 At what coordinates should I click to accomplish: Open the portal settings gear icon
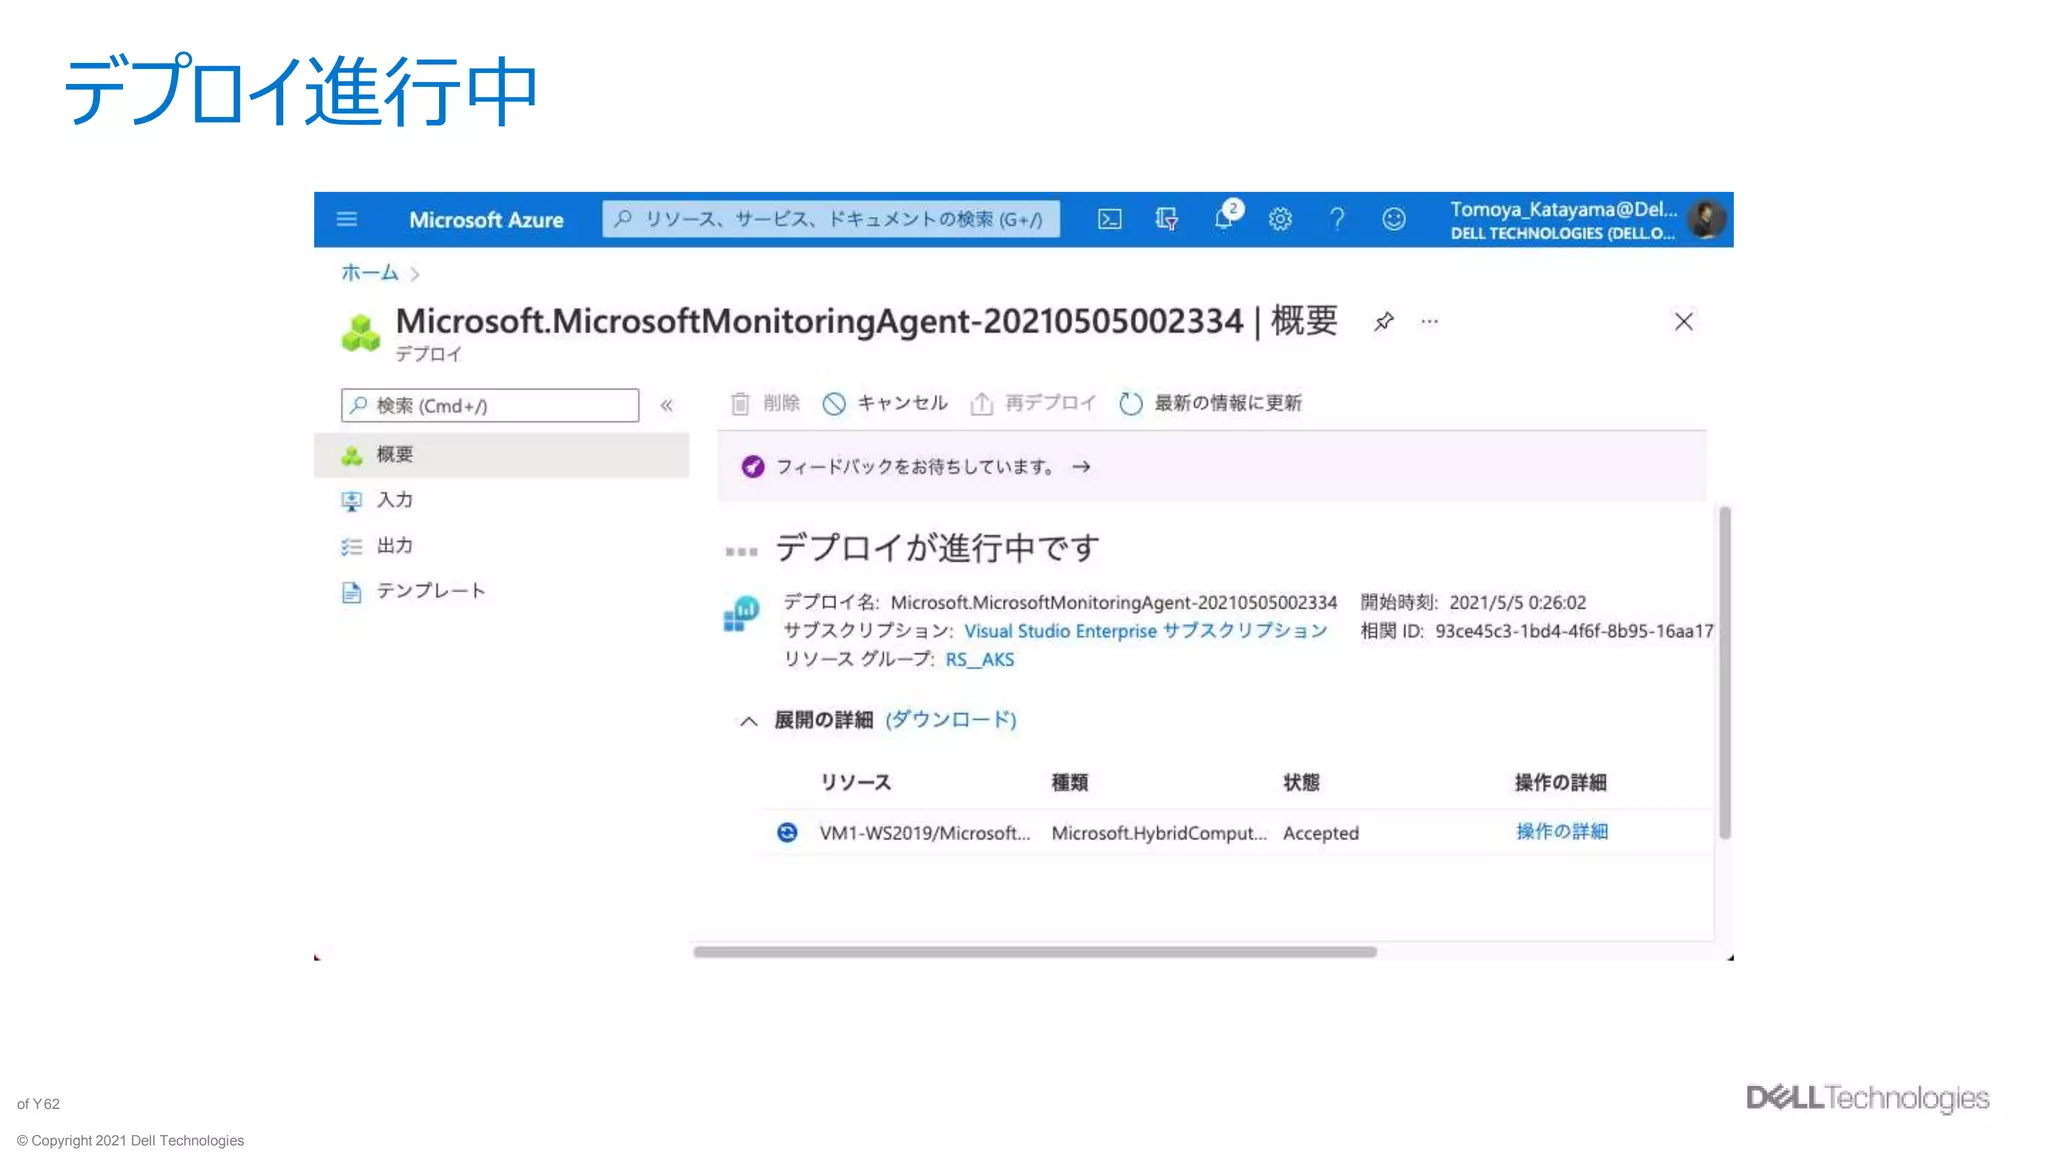pos(1280,219)
